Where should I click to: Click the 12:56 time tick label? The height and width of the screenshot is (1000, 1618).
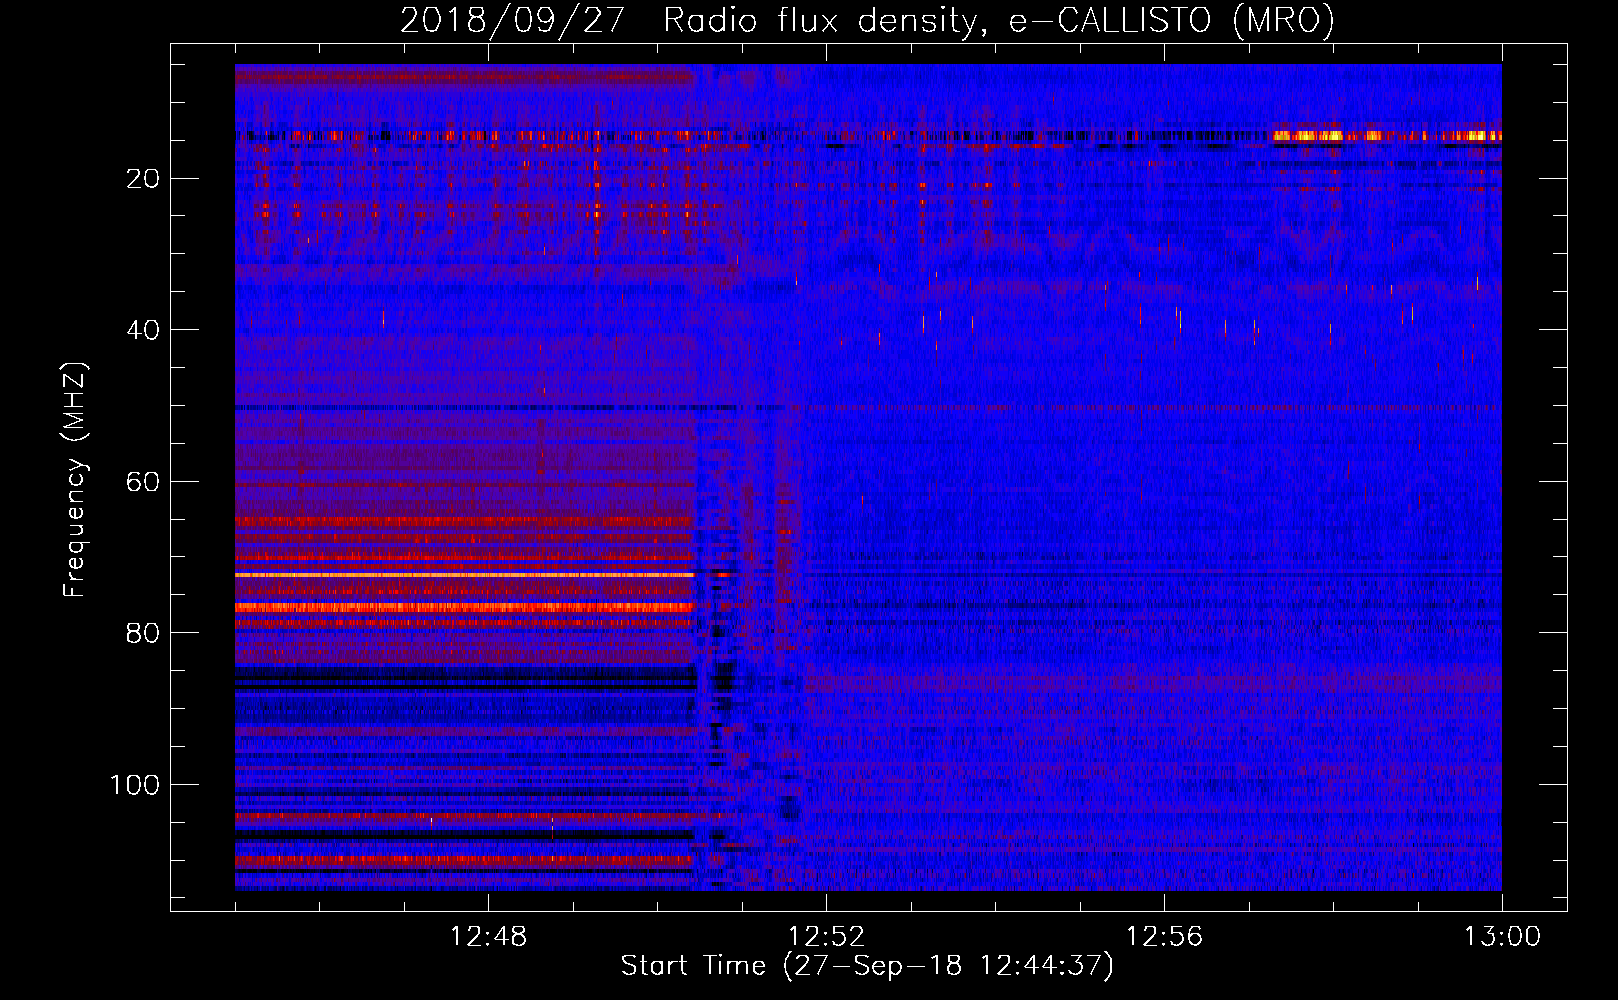(x=1164, y=937)
